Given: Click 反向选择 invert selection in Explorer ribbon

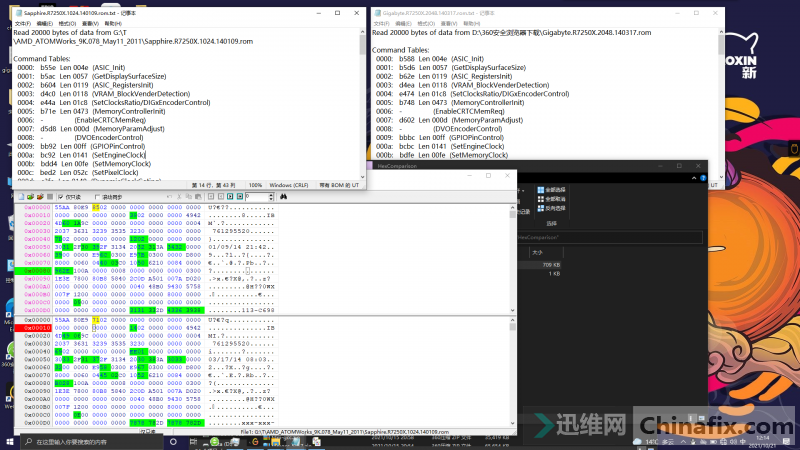Looking at the screenshot, I should point(554,209).
